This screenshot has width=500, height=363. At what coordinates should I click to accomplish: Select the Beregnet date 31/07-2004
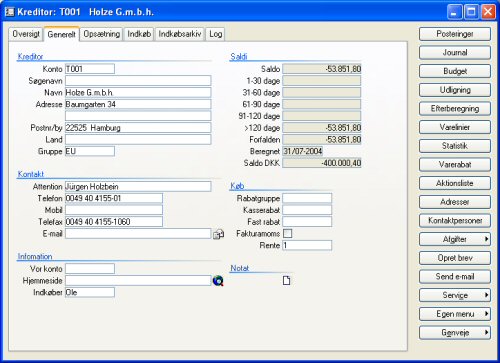303,151
